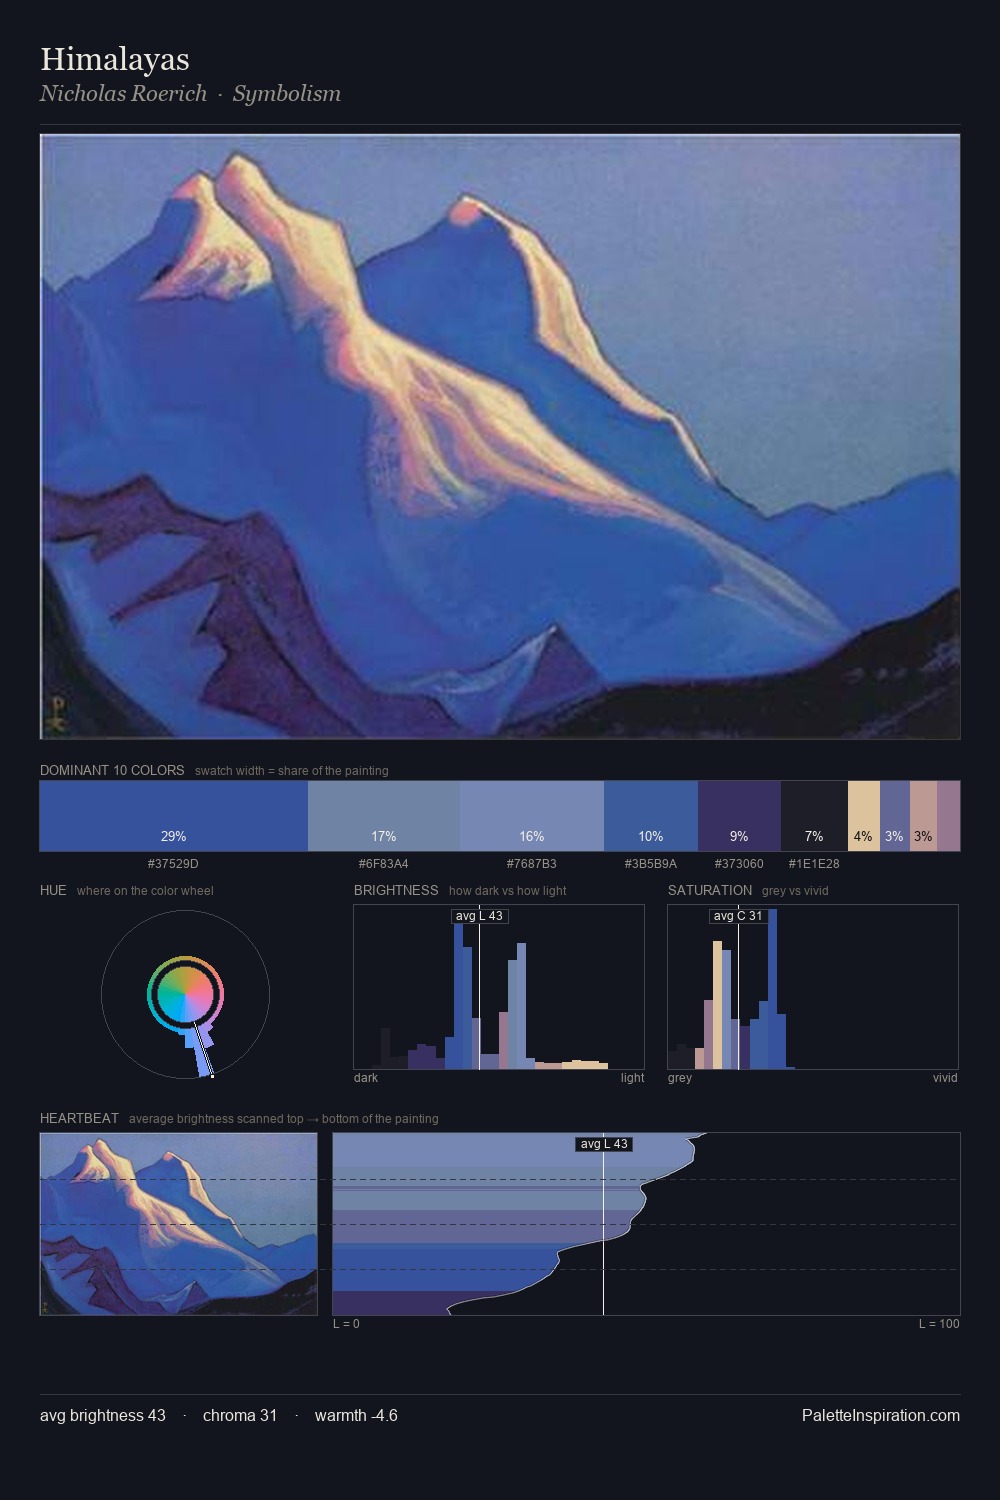Pick the 4% beige swatch
Image resolution: width=1000 pixels, height=1500 pixels.
[864, 816]
